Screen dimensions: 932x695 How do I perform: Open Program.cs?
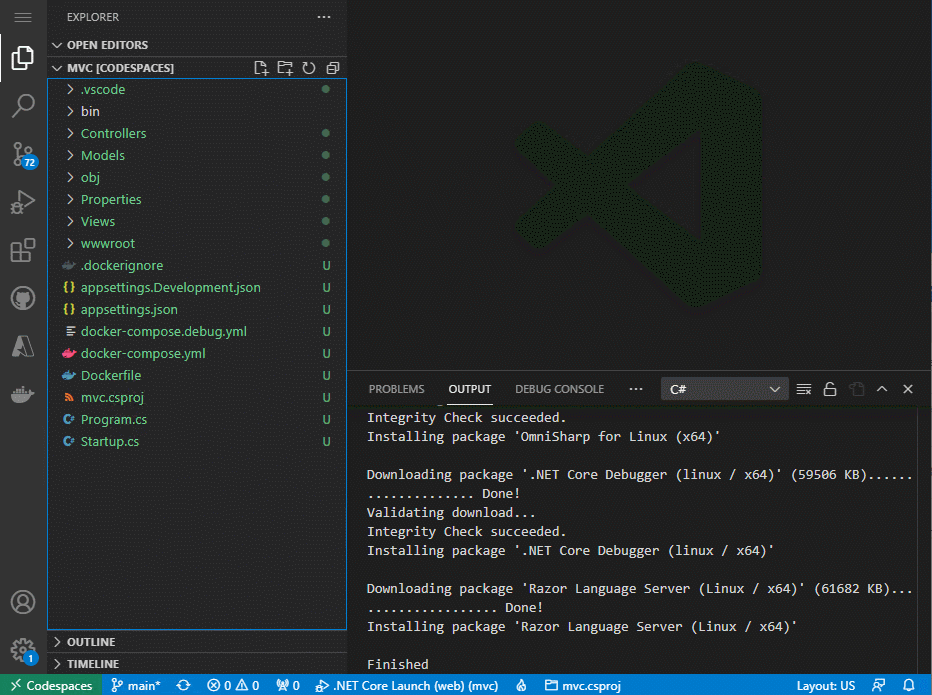pos(197,419)
